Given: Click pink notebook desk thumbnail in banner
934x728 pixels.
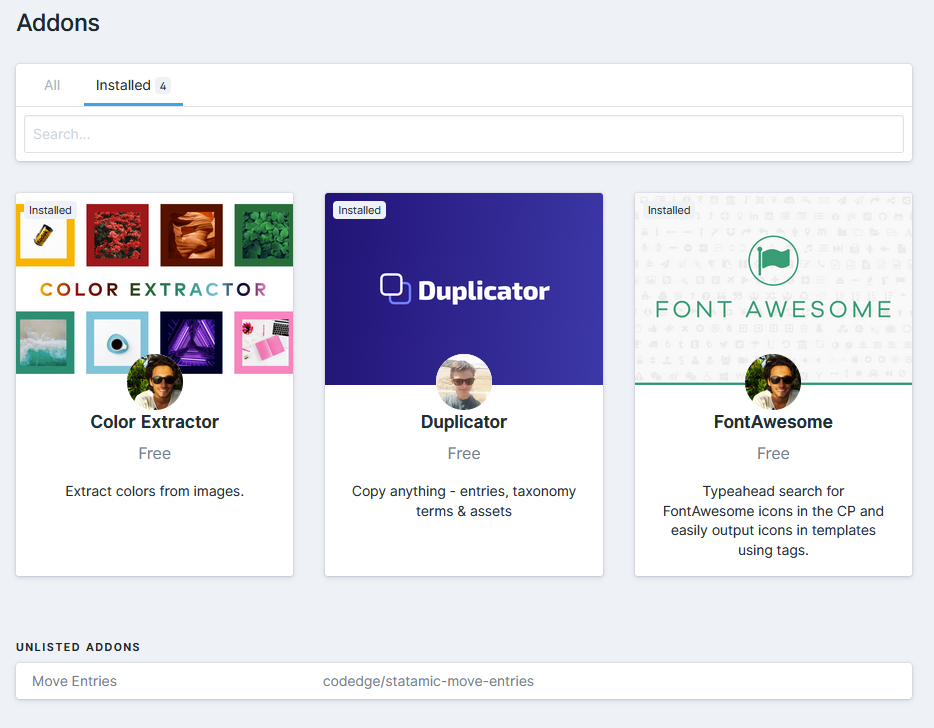Looking at the screenshot, I should coord(264,343).
